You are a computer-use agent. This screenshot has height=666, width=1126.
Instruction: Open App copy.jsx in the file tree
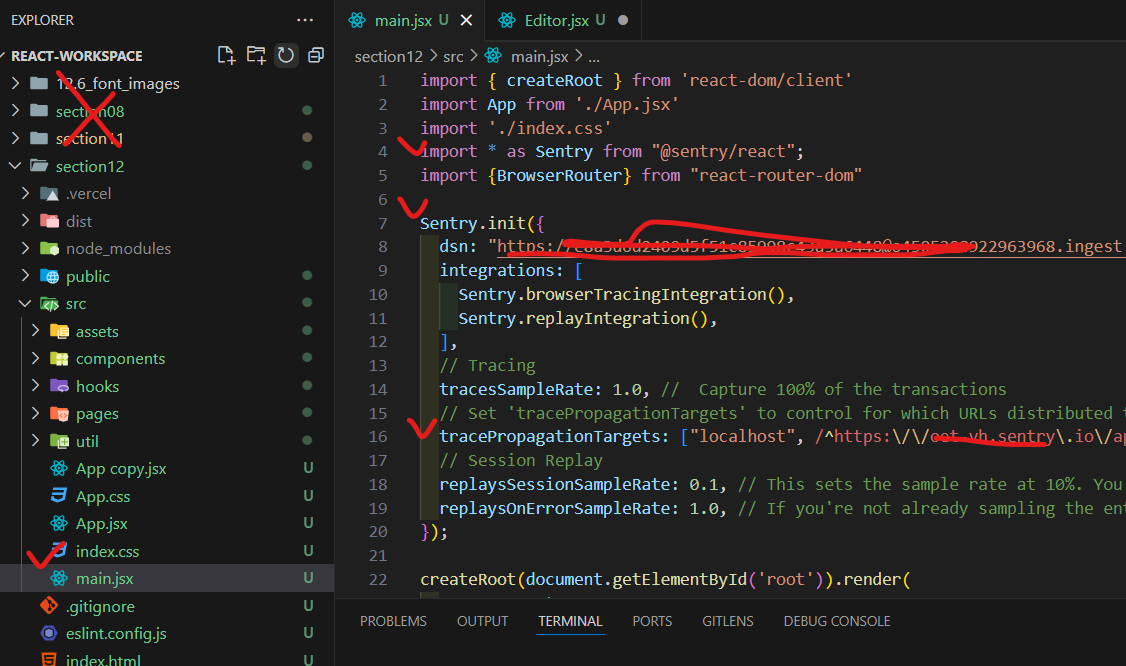[121, 468]
